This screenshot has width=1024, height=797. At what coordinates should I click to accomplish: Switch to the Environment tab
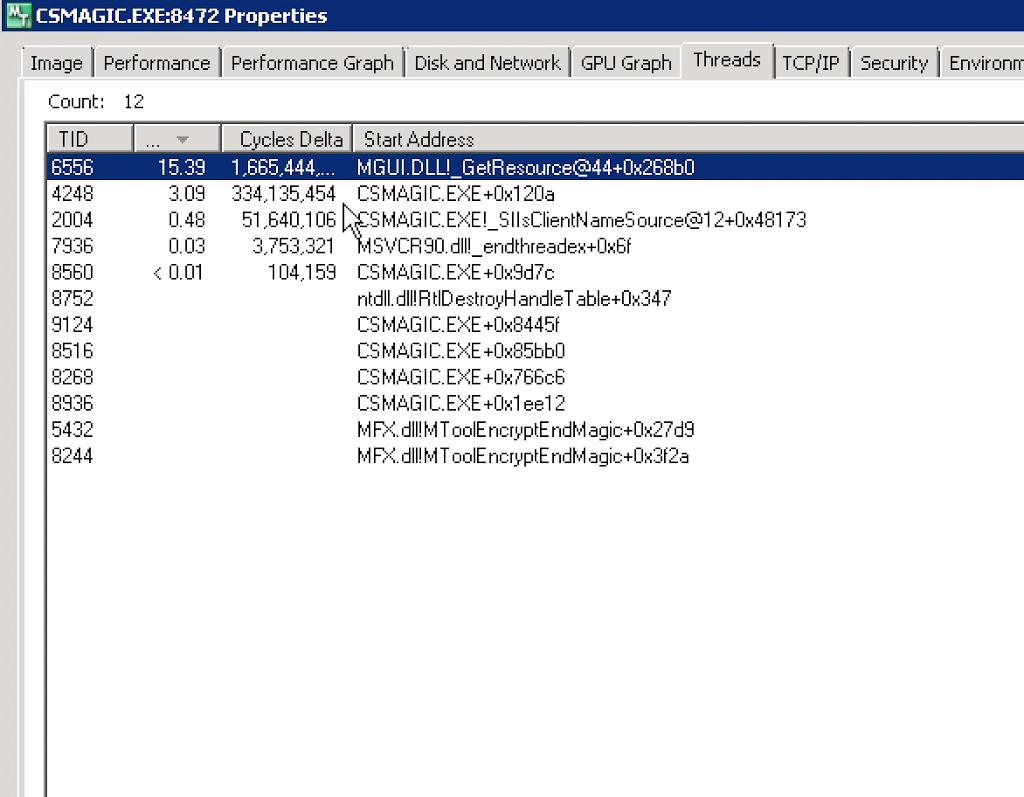pos(985,63)
